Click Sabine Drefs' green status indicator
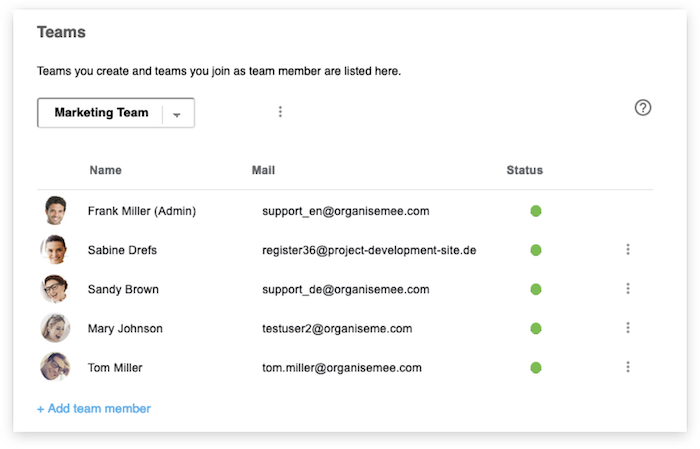Viewport: 700px width, 449px height. click(x=536, y=250)
